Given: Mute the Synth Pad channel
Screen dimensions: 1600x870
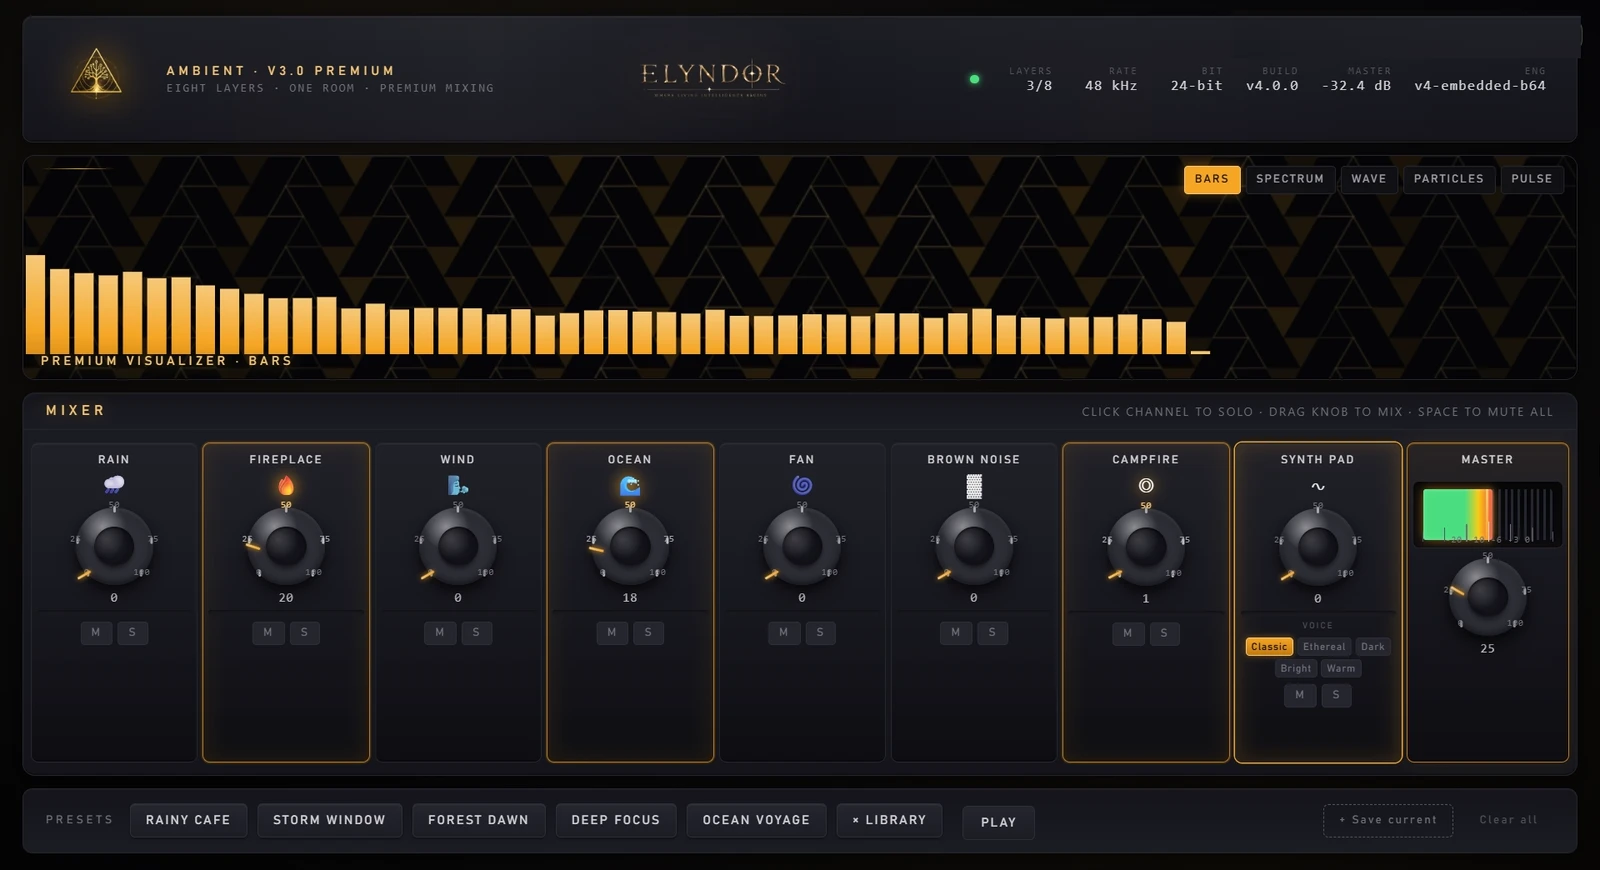Looking at the screenshot, I should (1300, 695).
